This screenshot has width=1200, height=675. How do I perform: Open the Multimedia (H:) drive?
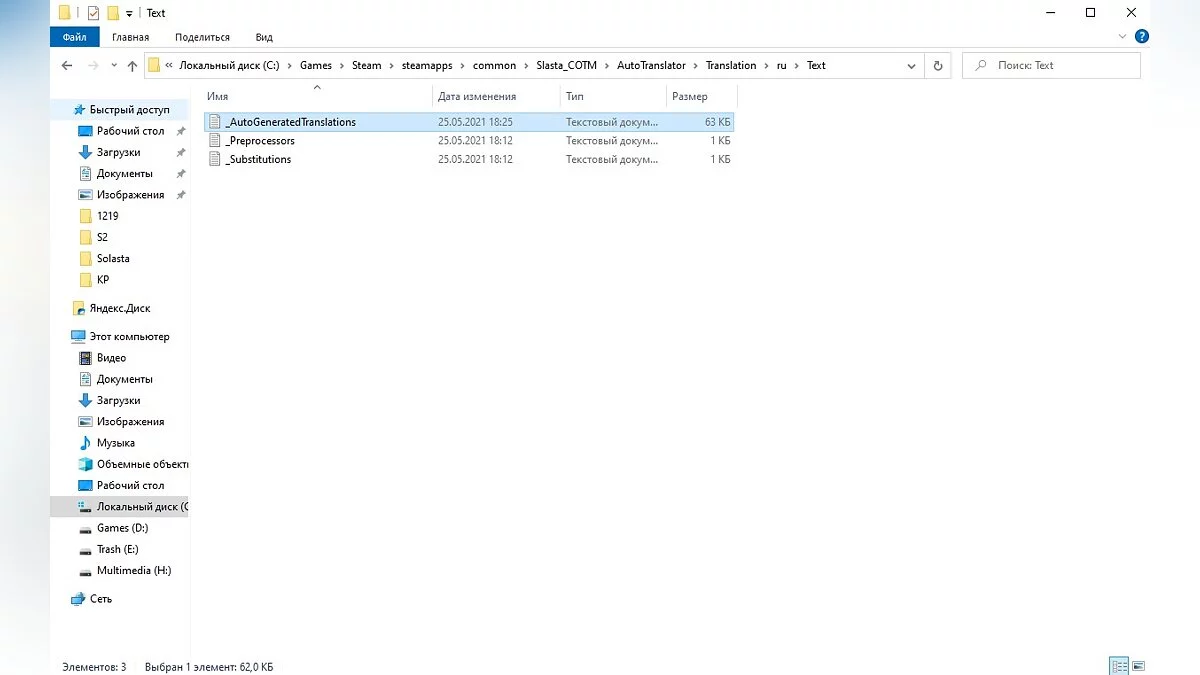(x=133, y=570)
